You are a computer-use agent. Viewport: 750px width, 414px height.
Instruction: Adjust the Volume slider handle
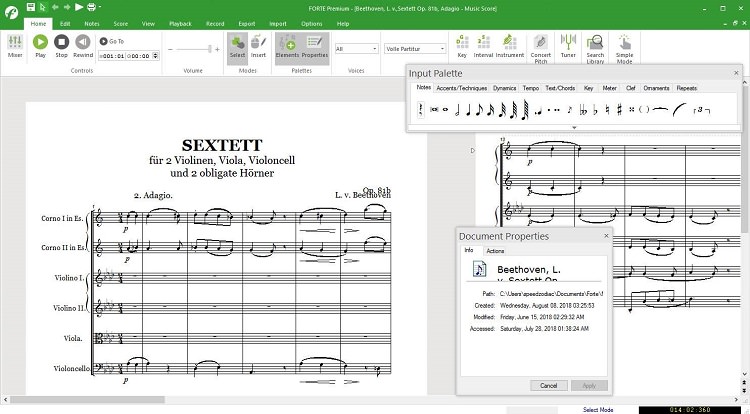(x=210, y=49)
